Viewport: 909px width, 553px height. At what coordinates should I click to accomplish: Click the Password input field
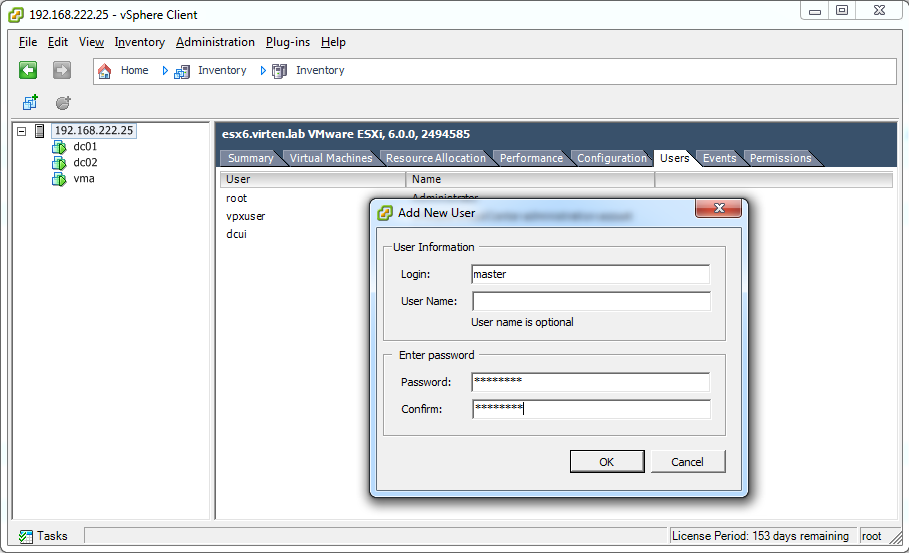[591, 382]
